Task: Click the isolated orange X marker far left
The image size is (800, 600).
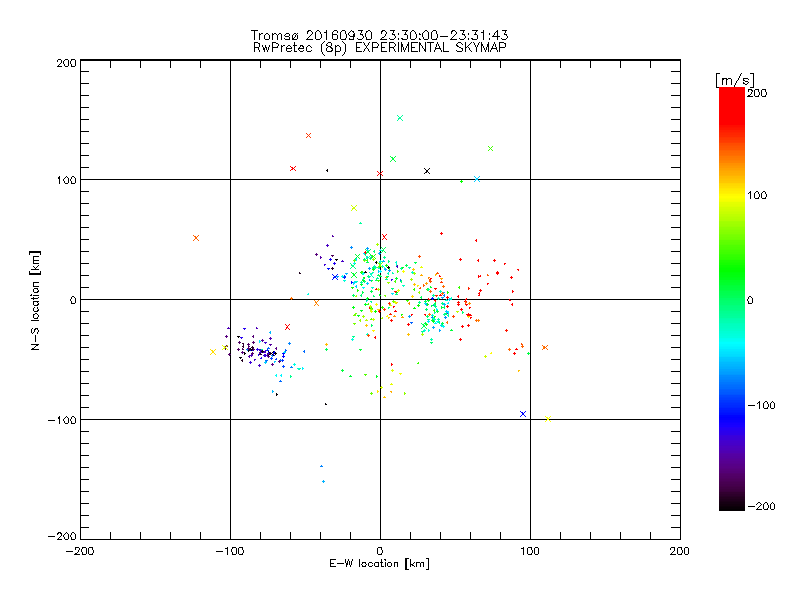Action: 196,238
